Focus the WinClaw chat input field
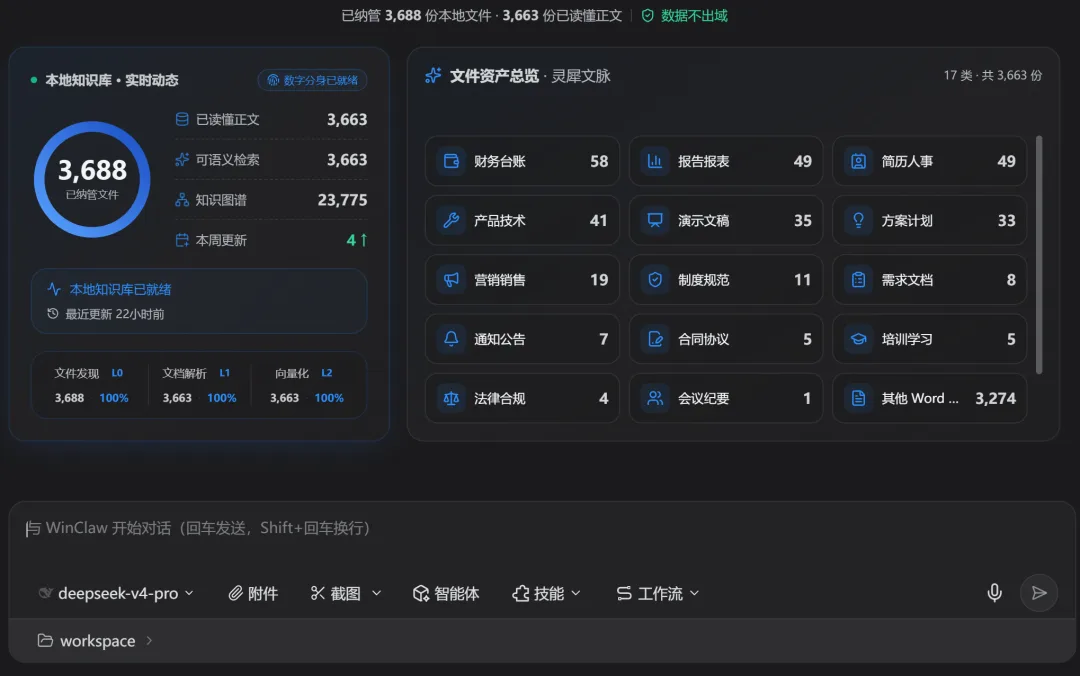Image resolution: width=1080 pixels, height=676 pixels. [541, 529]
